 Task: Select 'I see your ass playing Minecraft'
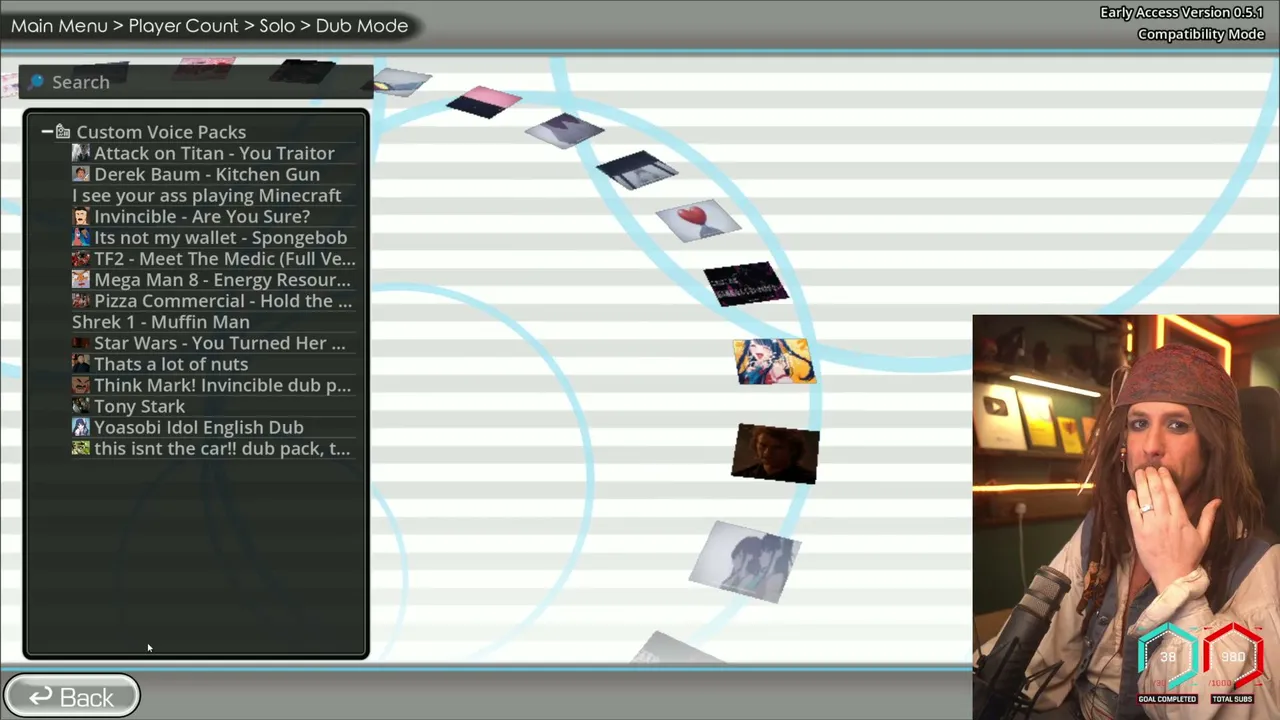point(206,195)
